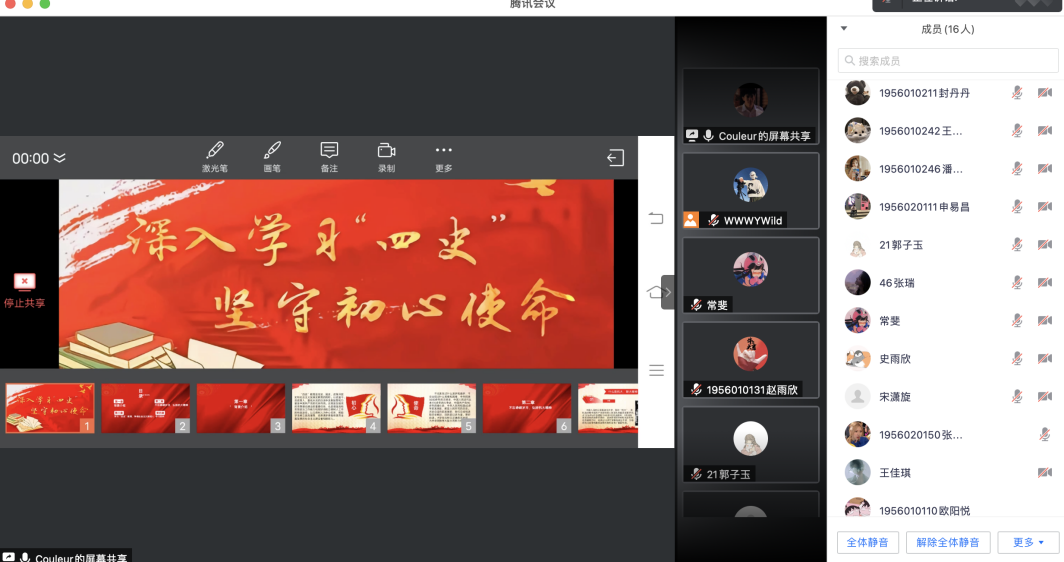1064x562 pixels.
Task: Toggle microphone for 46张瑞
Action: point(1017,283)
